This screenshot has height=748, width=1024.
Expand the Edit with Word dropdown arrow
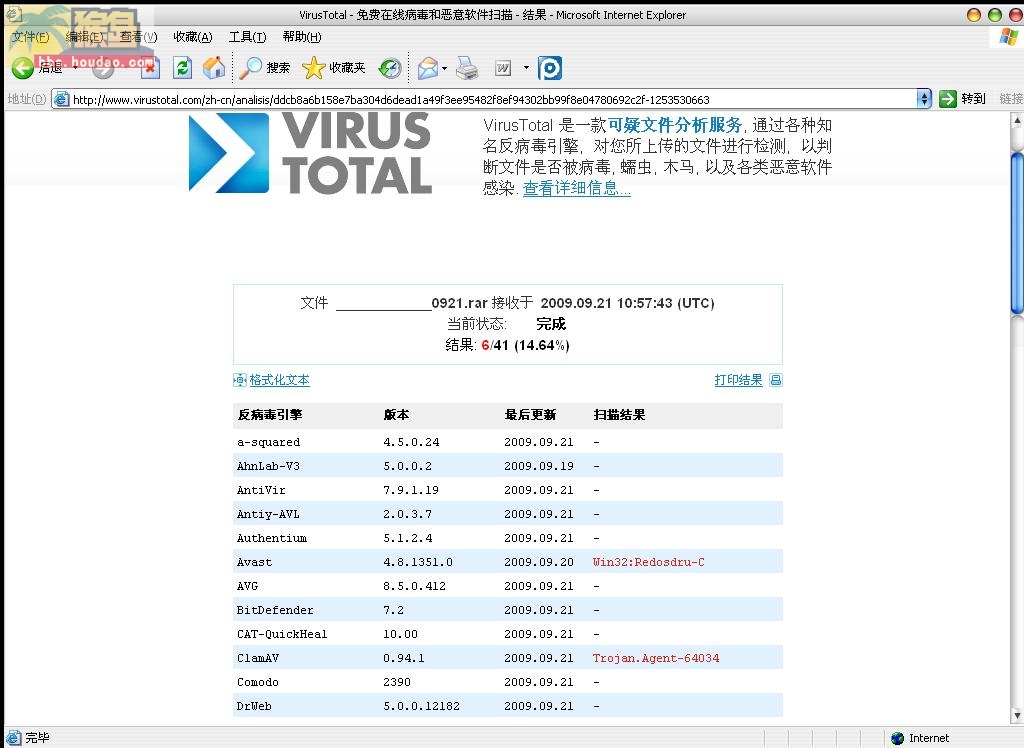(x=526, y=67)
